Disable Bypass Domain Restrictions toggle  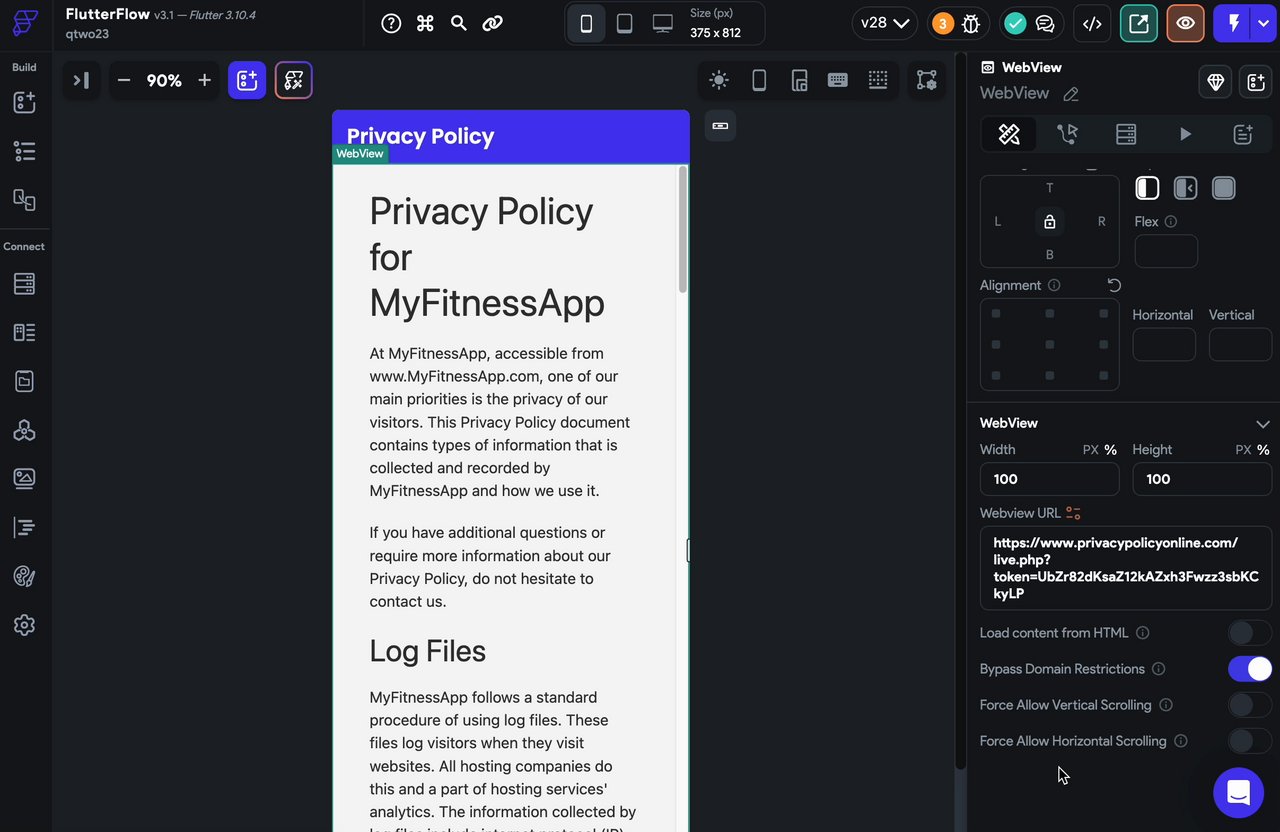click(1249, 669)
